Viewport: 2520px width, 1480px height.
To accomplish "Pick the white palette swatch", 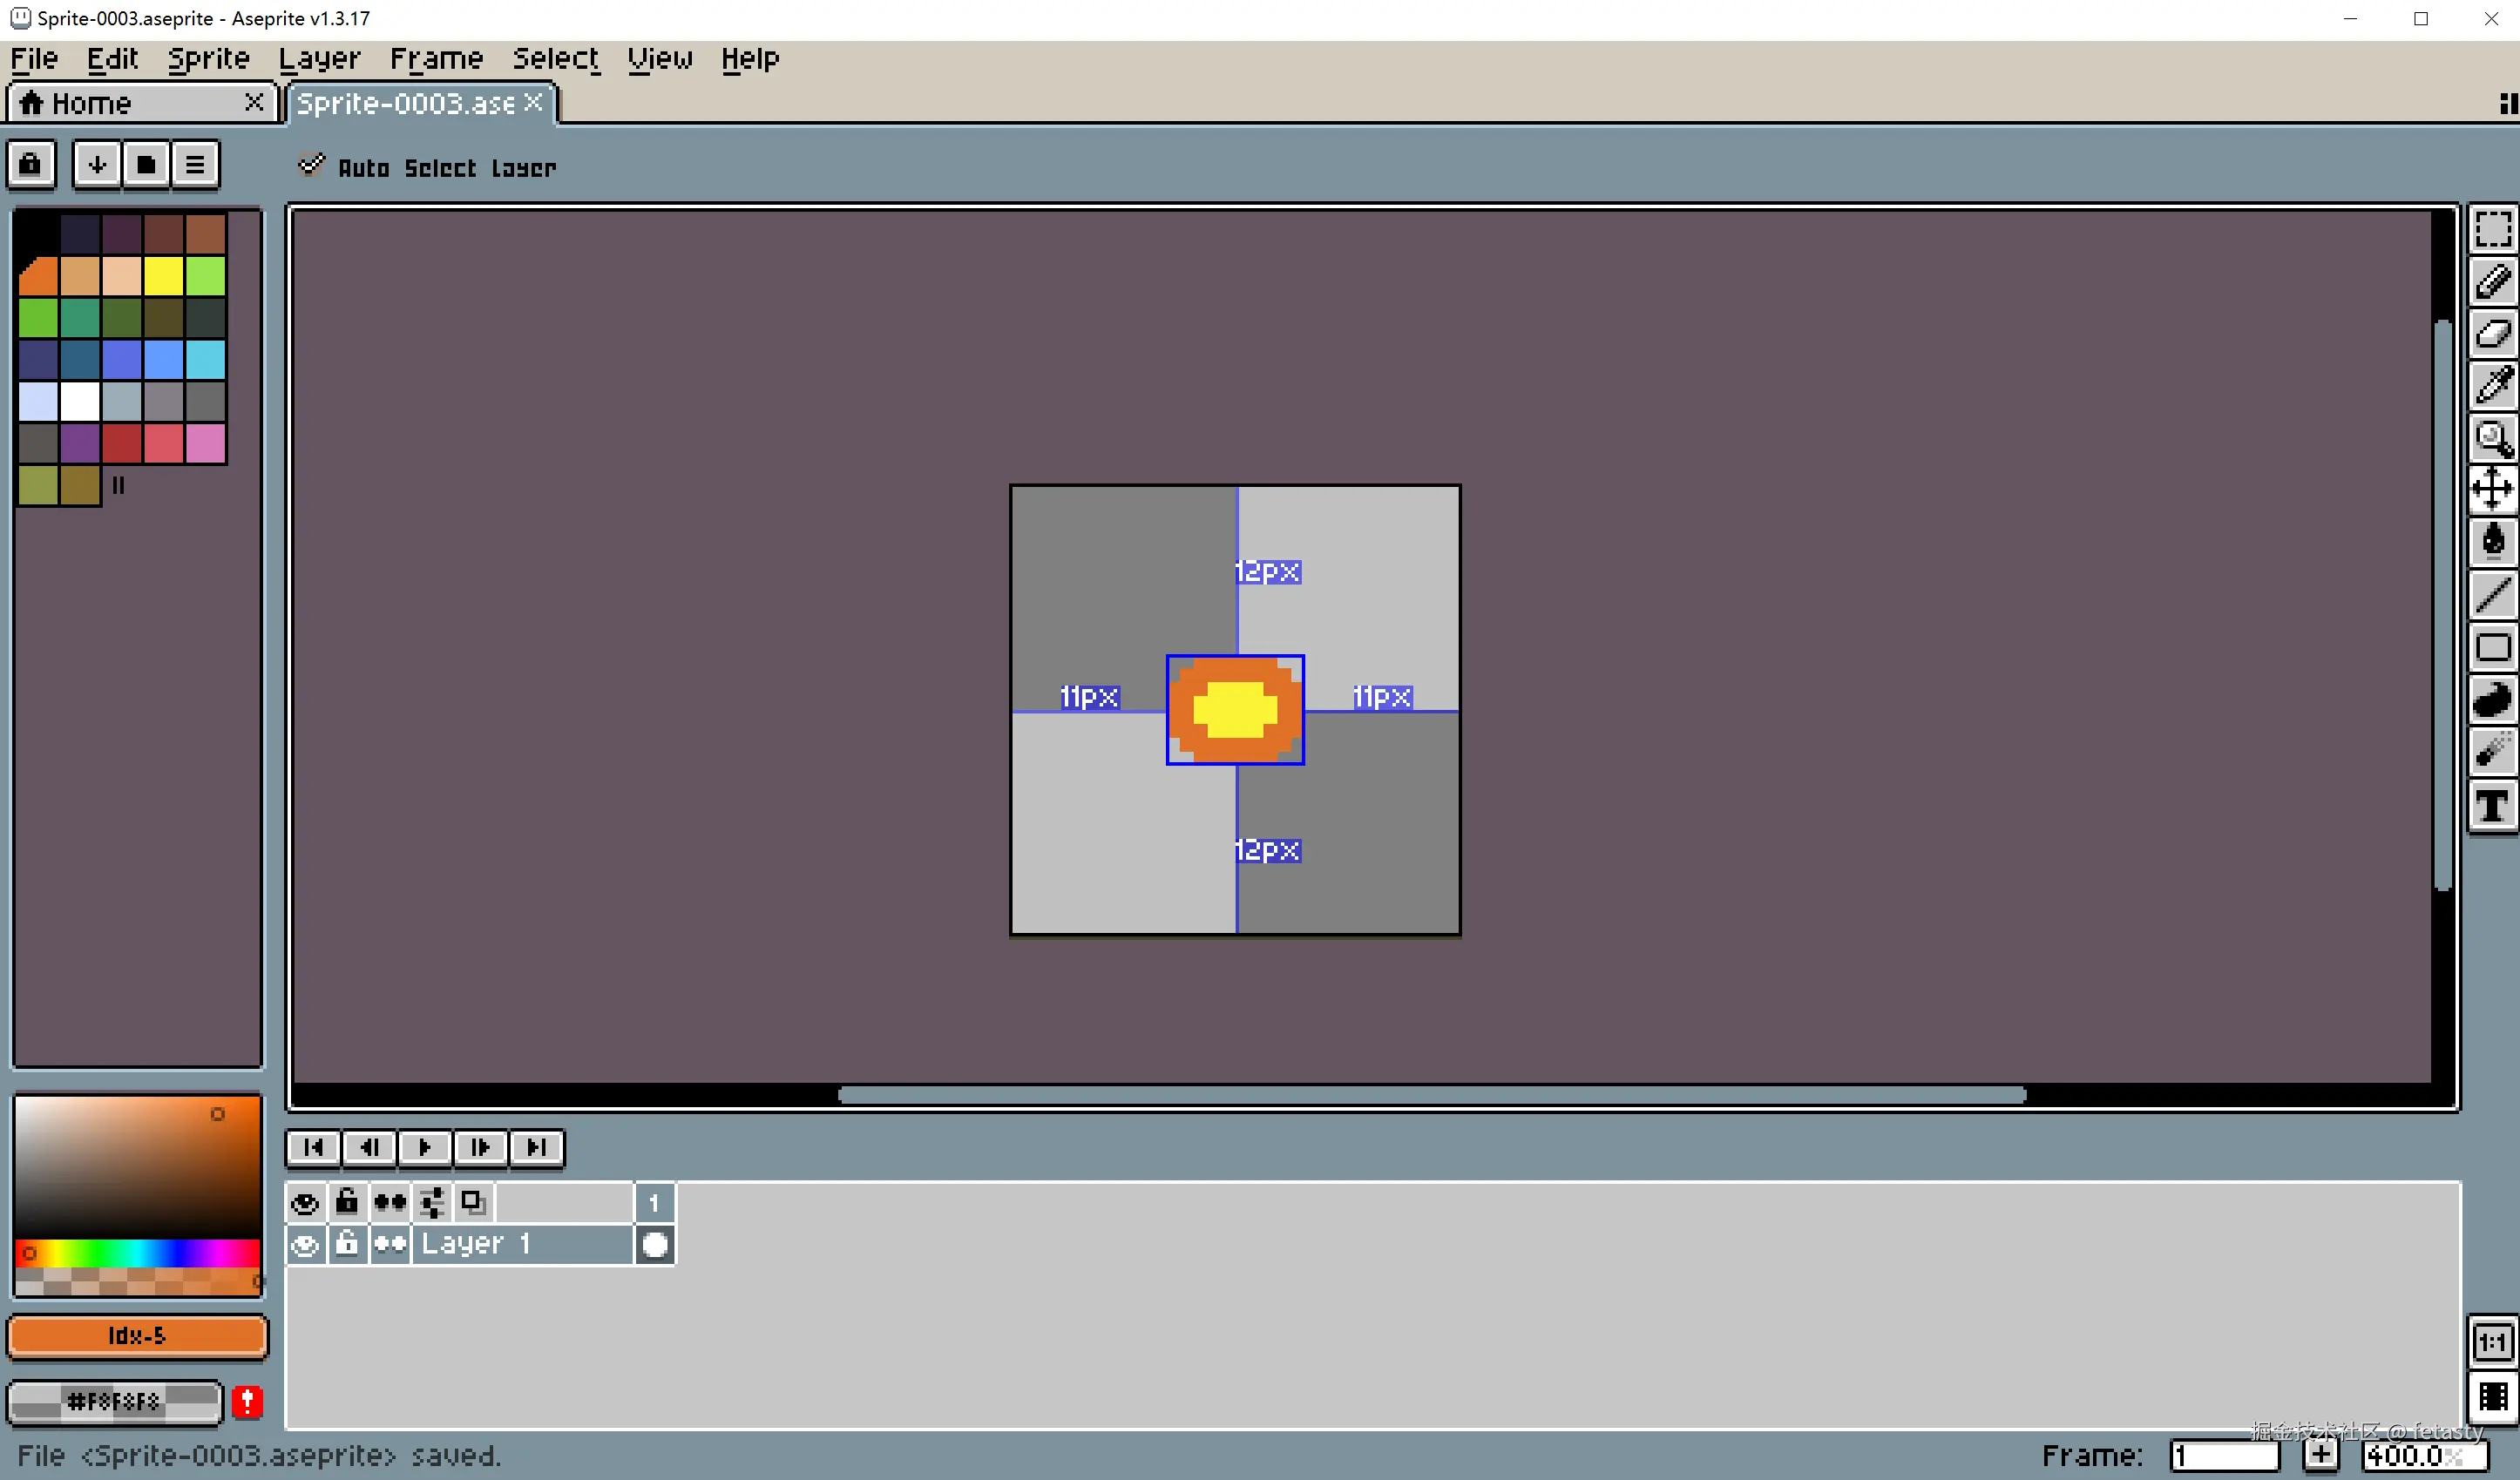I will pyautogui.click(x=80, y=401).
